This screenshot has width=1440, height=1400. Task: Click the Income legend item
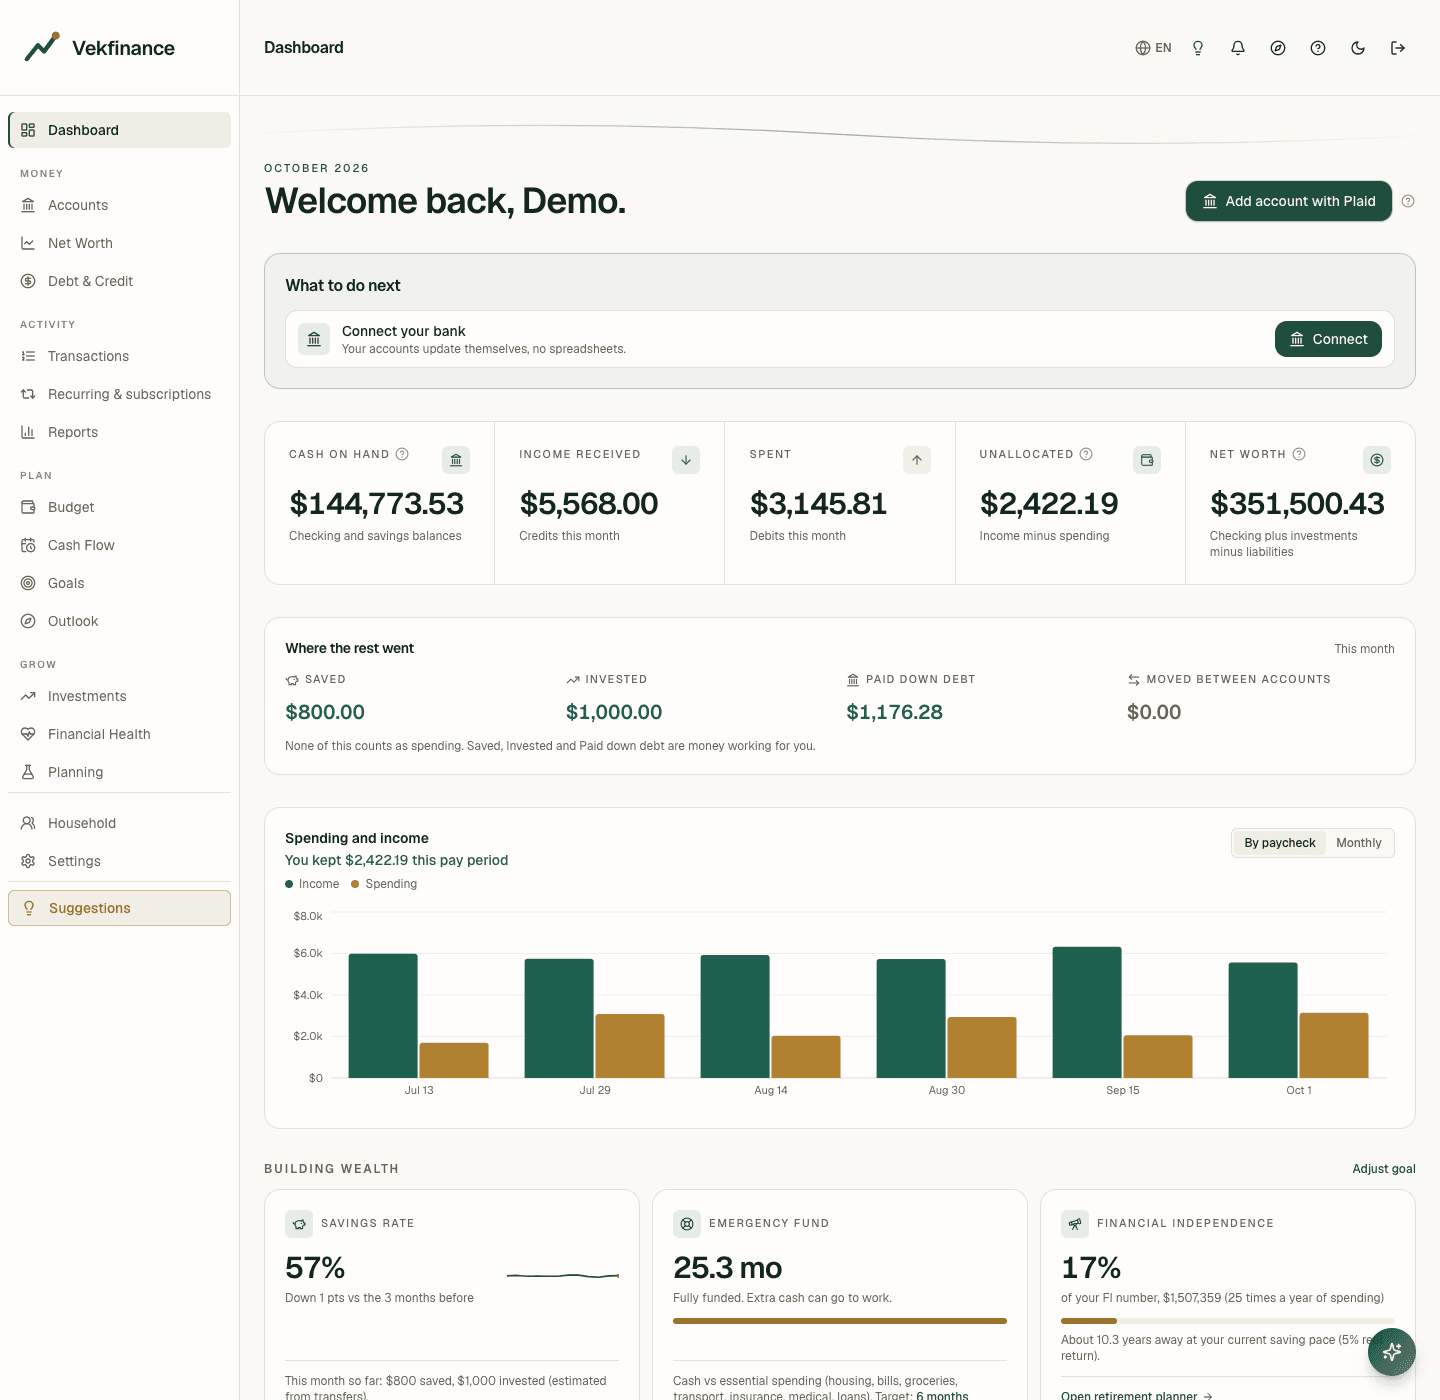click(312, 884)
